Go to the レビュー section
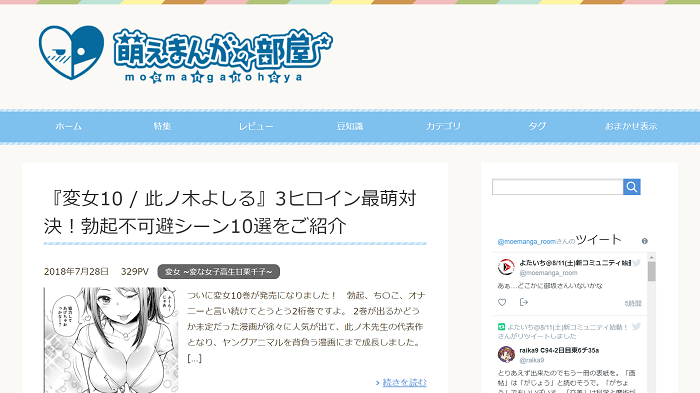This screenshot has height=393, width=700. (256, 126)
